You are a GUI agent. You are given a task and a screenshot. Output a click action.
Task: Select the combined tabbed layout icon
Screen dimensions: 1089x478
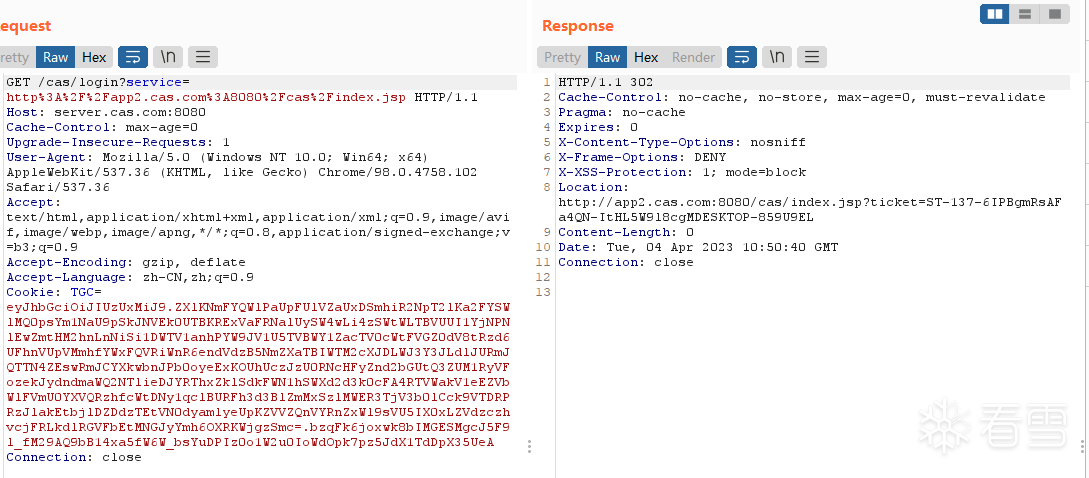pos(1054,14)
